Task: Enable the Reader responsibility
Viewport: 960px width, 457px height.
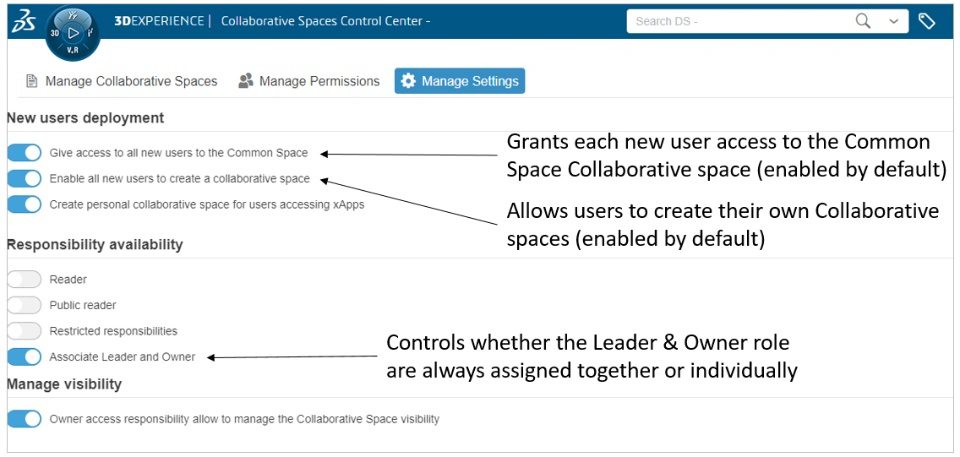Action: [24, 280]
